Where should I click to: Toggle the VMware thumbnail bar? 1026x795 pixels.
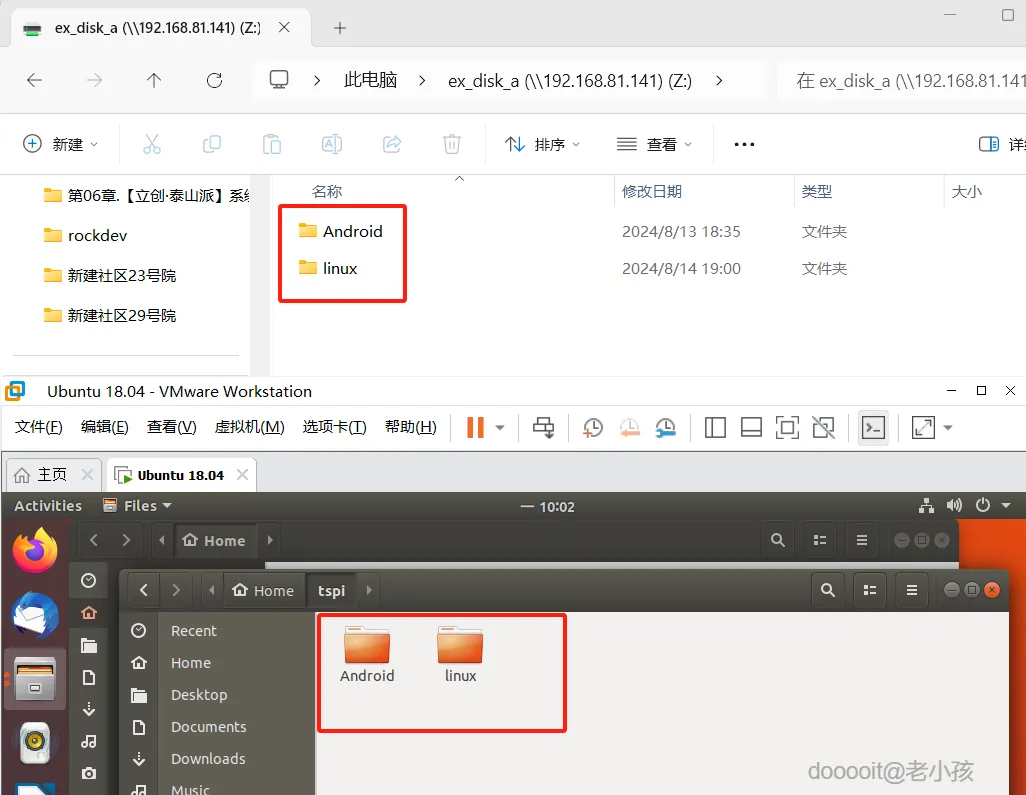coord(751,427)
